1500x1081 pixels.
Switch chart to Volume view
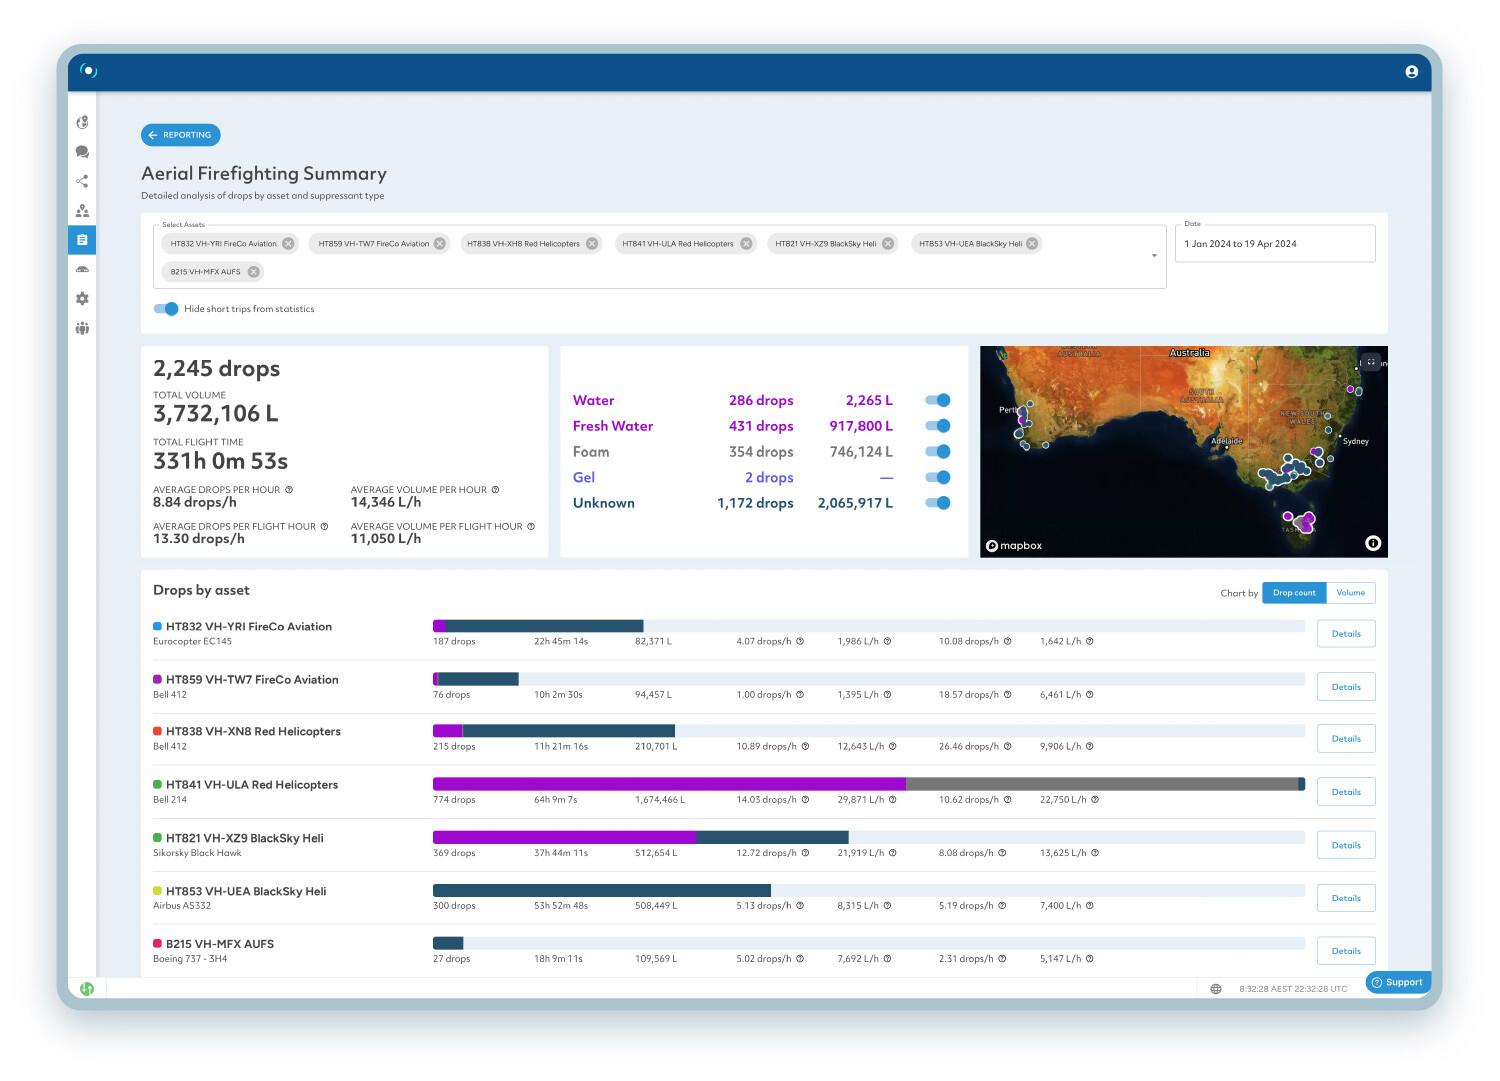(x=1351, y=592)
